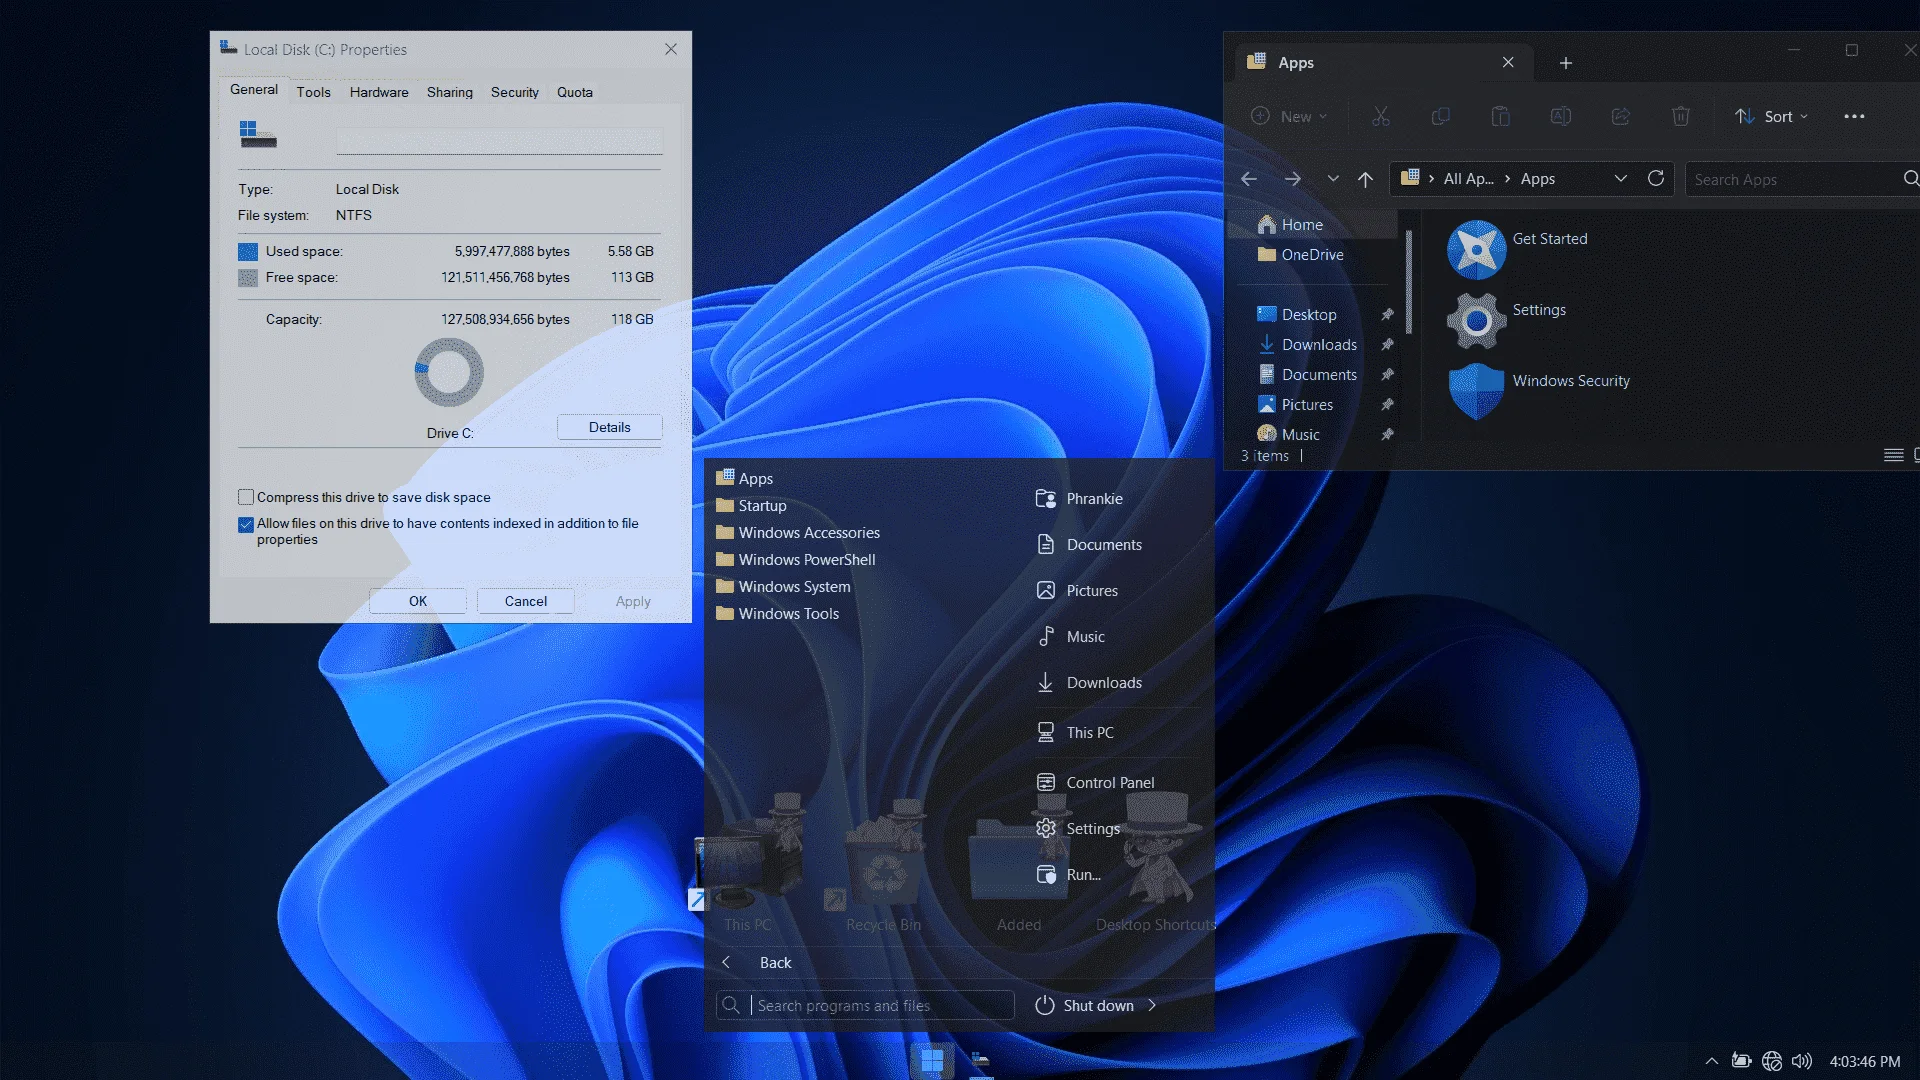Click the Details button for Drive C

coord(610,427)
